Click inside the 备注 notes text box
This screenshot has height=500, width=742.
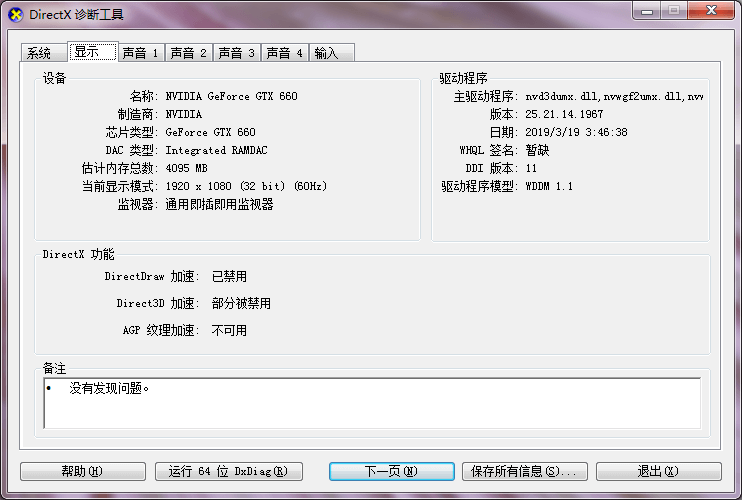(x=372, y=403)
